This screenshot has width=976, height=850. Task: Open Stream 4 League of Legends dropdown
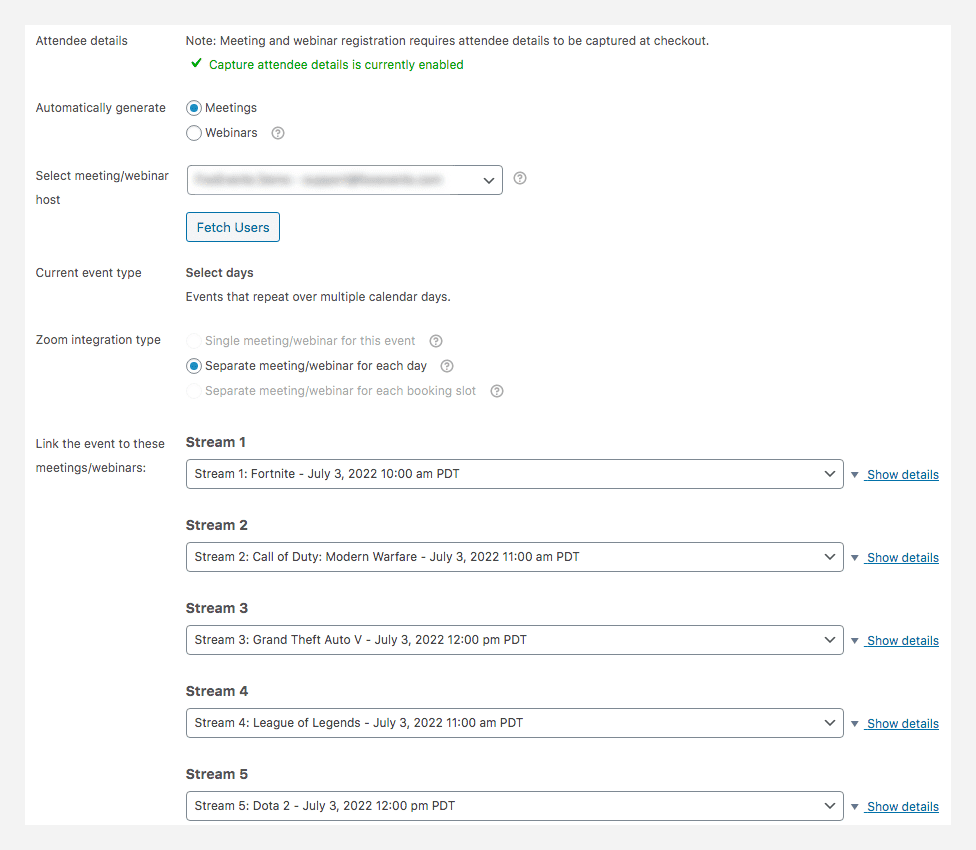coord(514,723)
